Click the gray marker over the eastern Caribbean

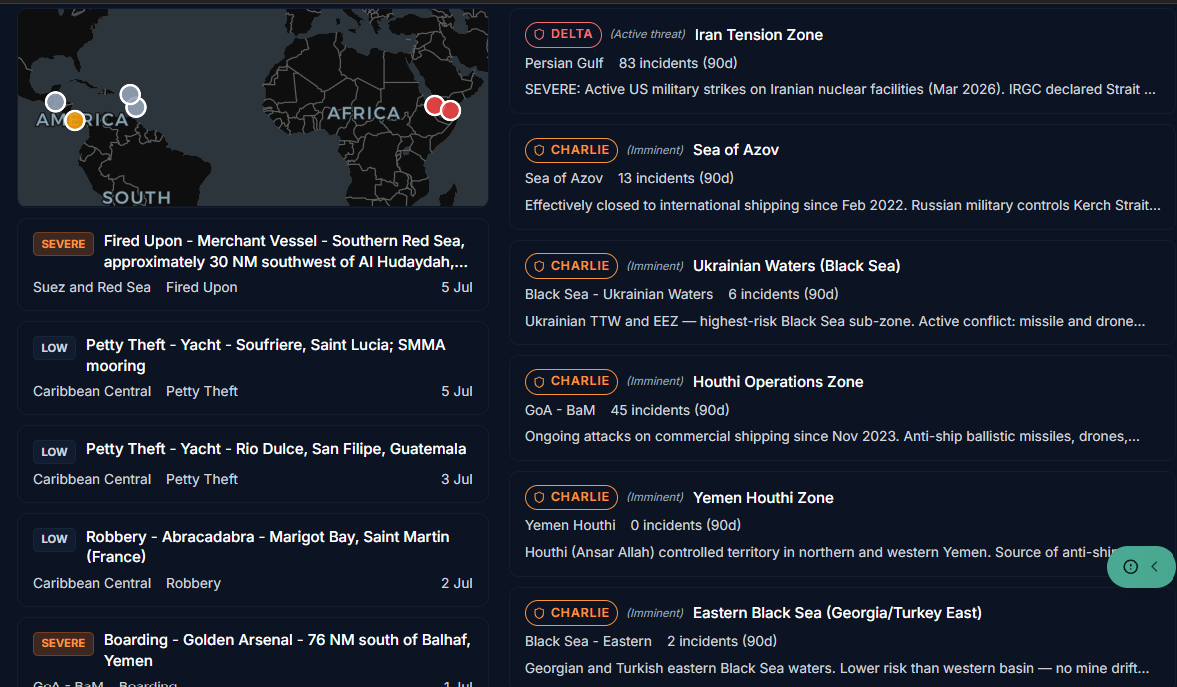click(x=130, y=95)
